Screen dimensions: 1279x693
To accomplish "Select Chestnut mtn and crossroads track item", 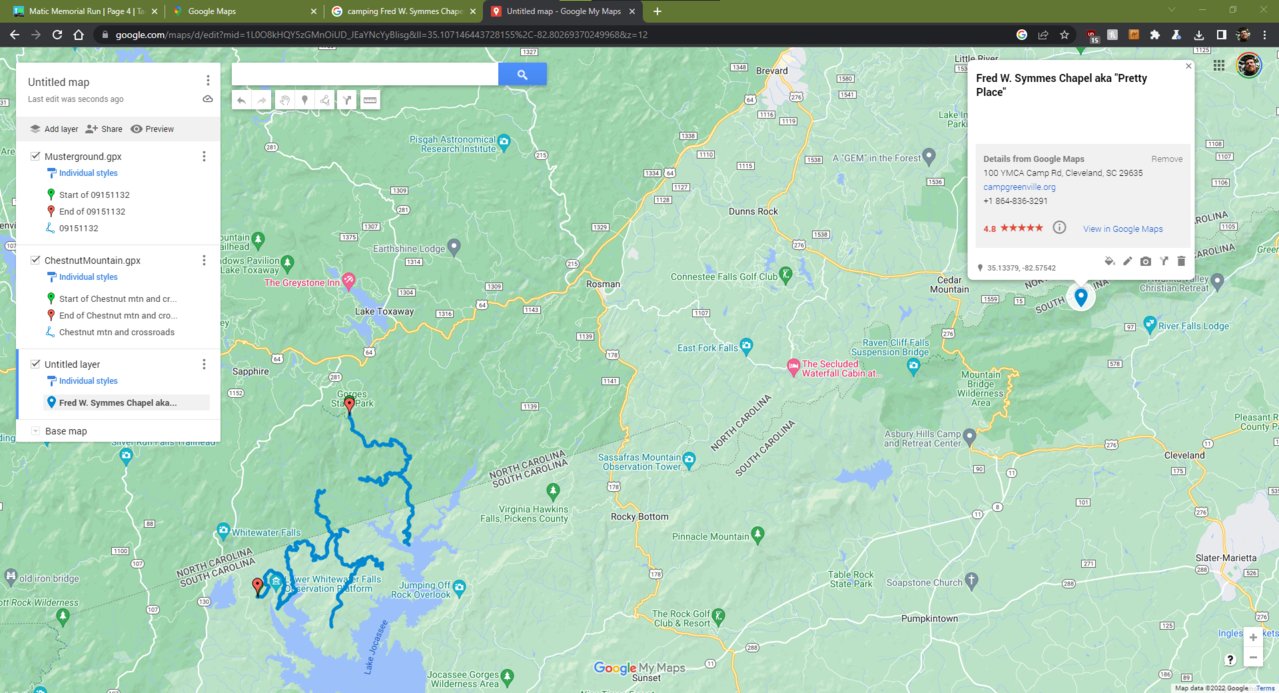I will (x=116, y=332).
